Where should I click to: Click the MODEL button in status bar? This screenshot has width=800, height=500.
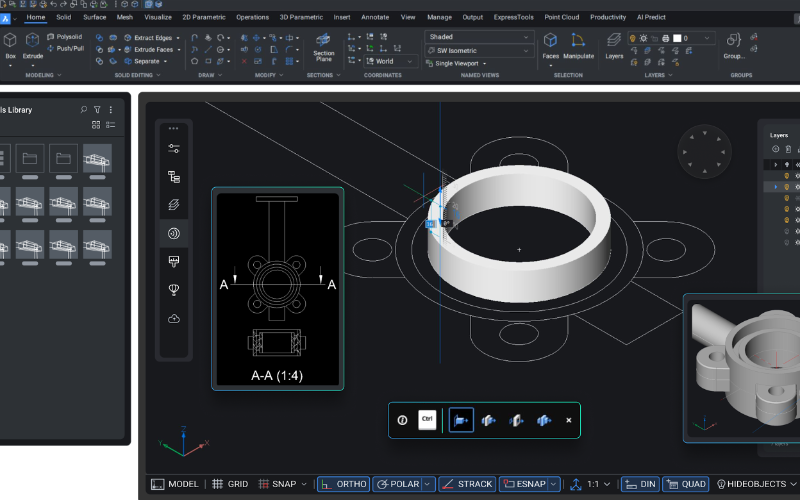click(174, 484)
